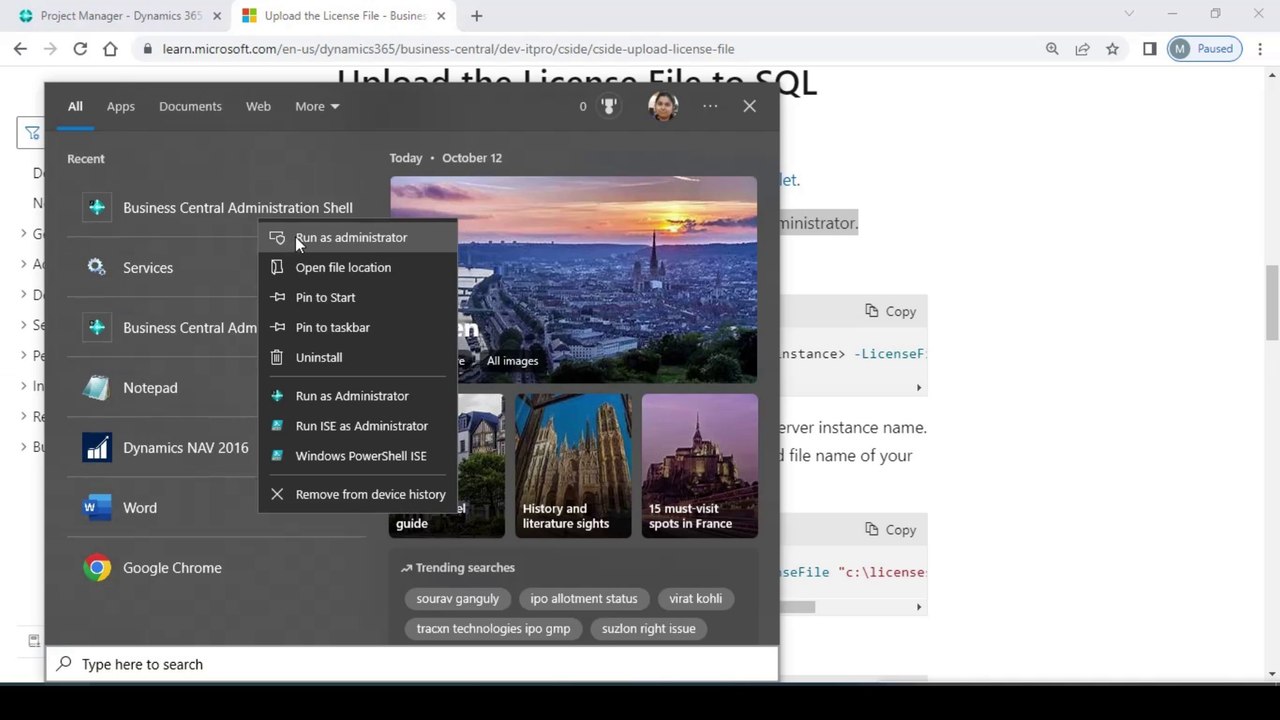Search trending topic sourav ganguly
The image size is (1280, 720).
458,599
